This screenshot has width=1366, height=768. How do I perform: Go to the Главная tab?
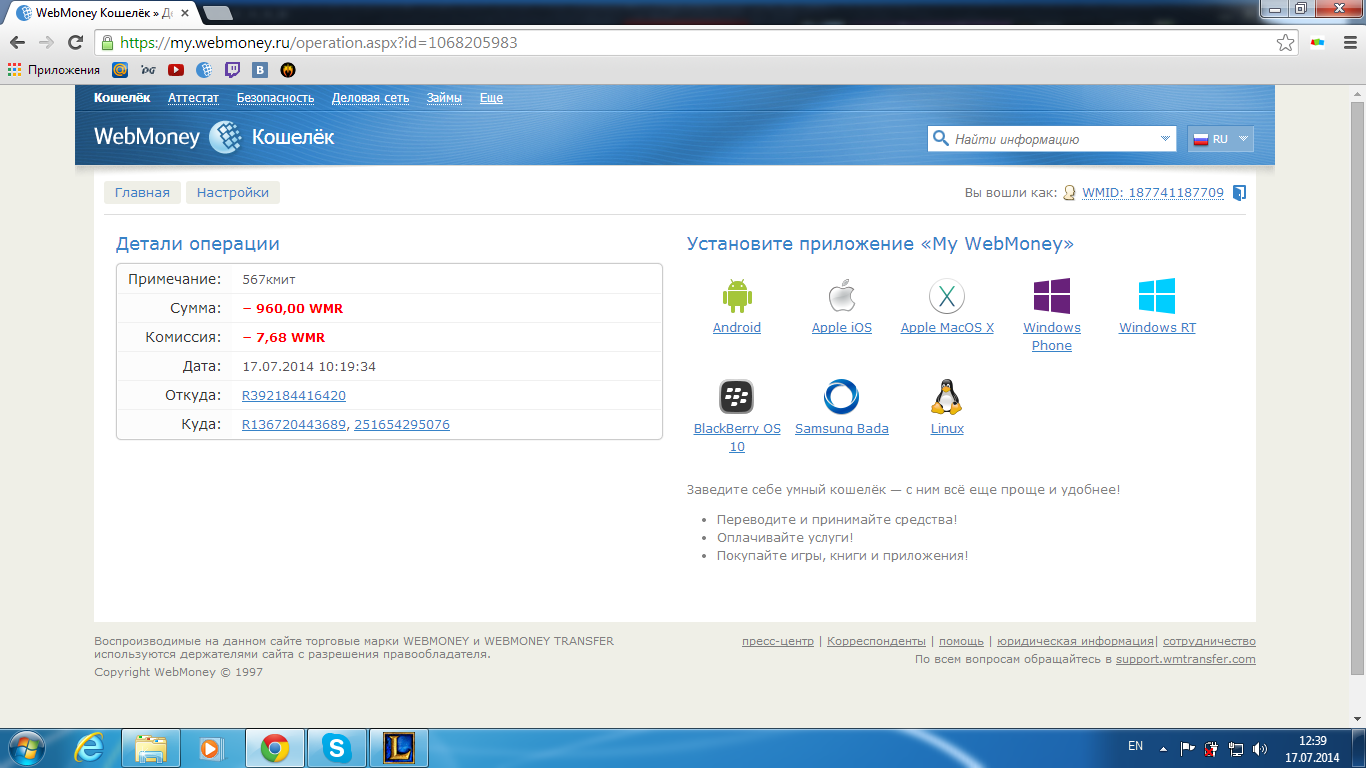142,193
